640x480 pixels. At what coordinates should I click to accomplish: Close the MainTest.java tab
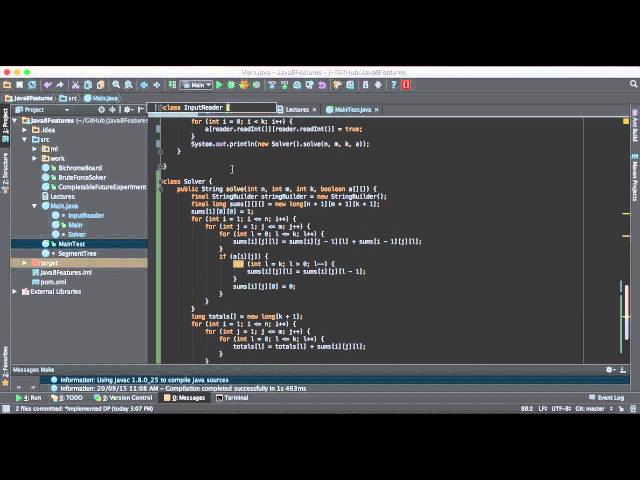click(x=376, y=109)
